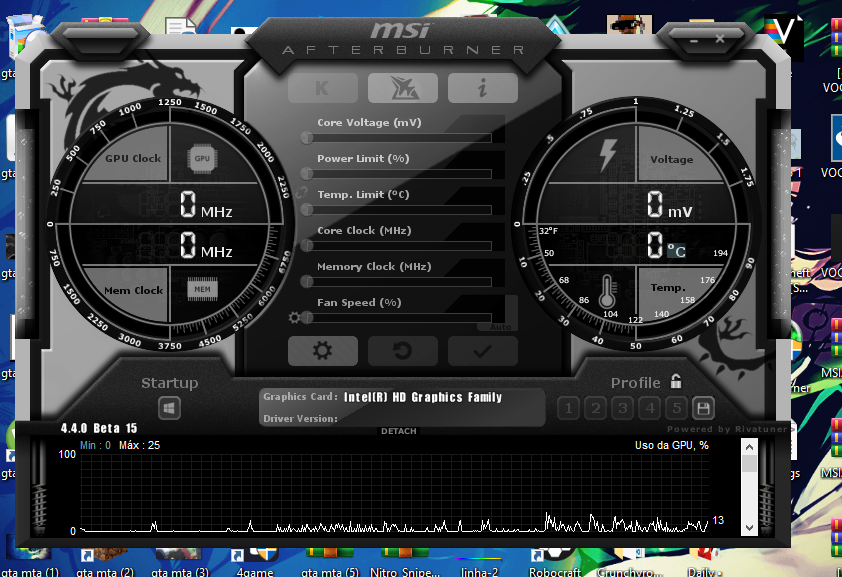Toggle the profile lock icon
Screen dimensions: 842x577
(676, 381)
